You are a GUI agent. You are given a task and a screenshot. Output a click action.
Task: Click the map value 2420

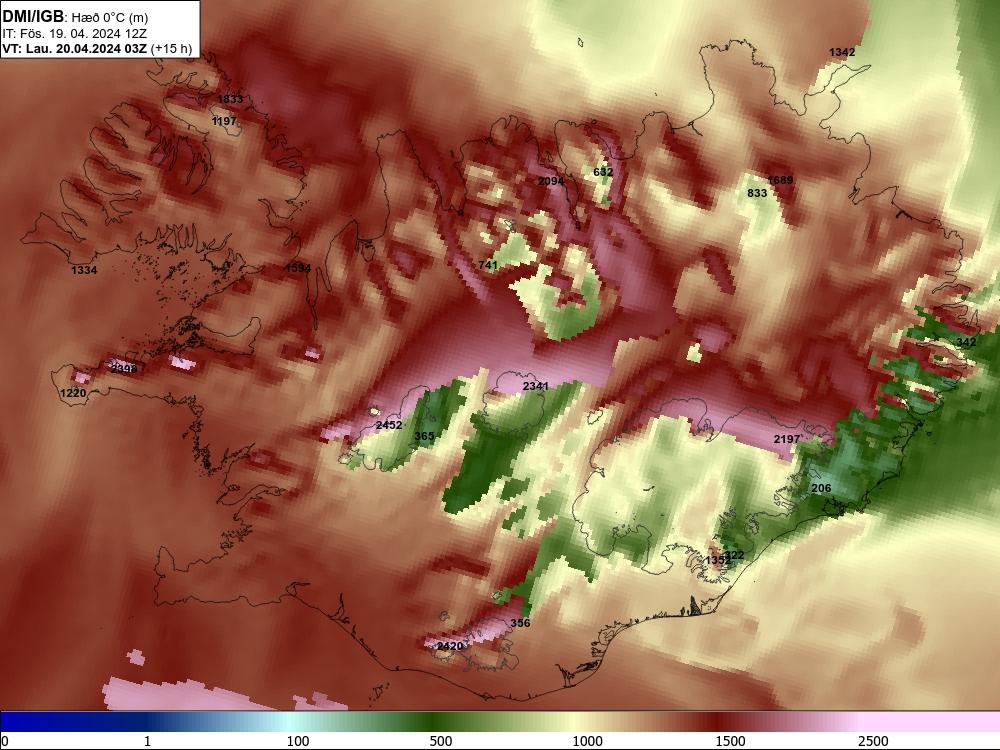coord(450,646)
